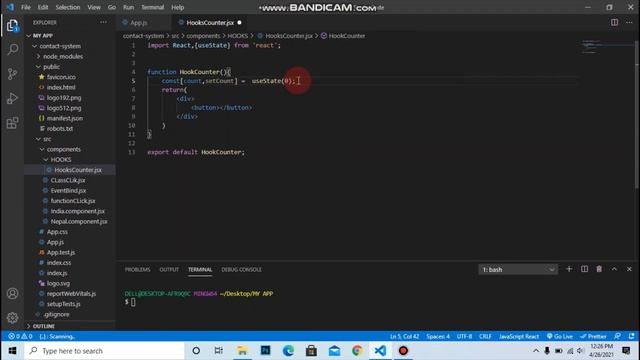Open the bash terminal selector dropdown
Viewport: 640px width, 360px height.
pyautogui.click(x=518, y=269)
